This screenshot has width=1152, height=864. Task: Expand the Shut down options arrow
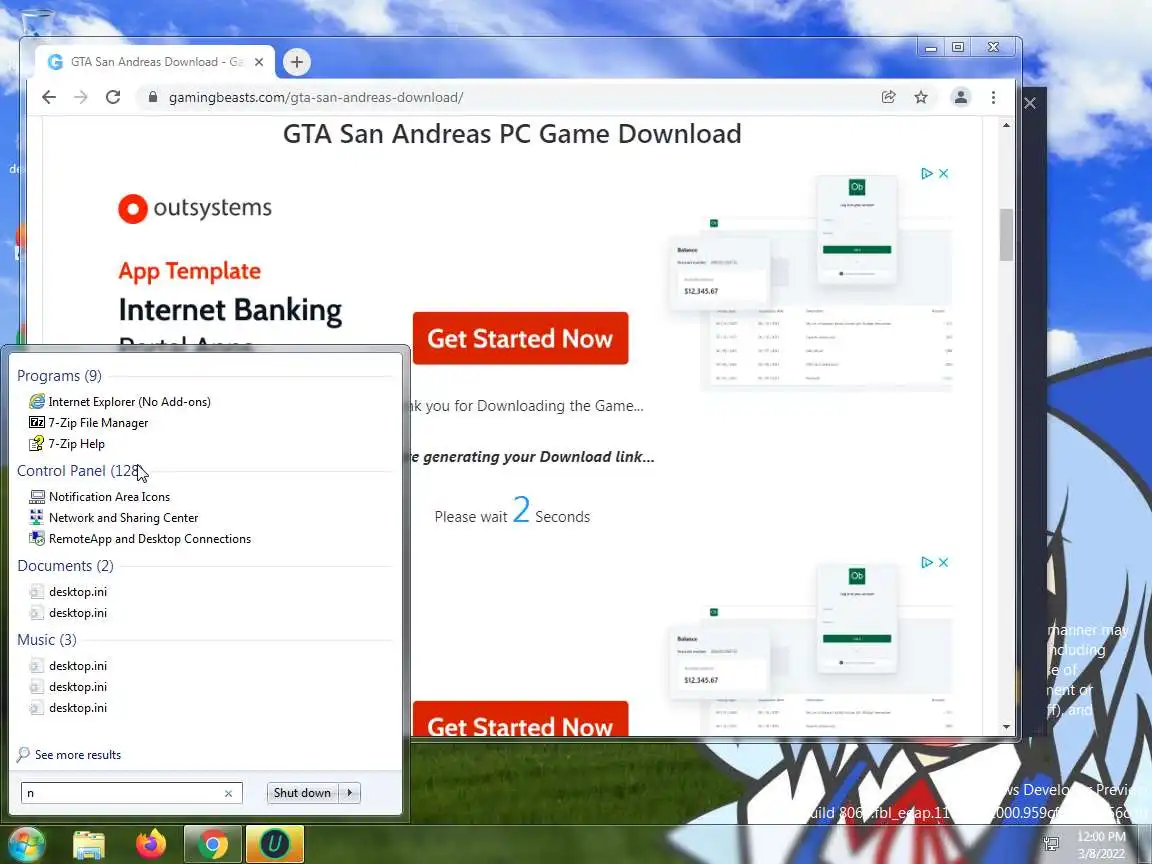350,793
